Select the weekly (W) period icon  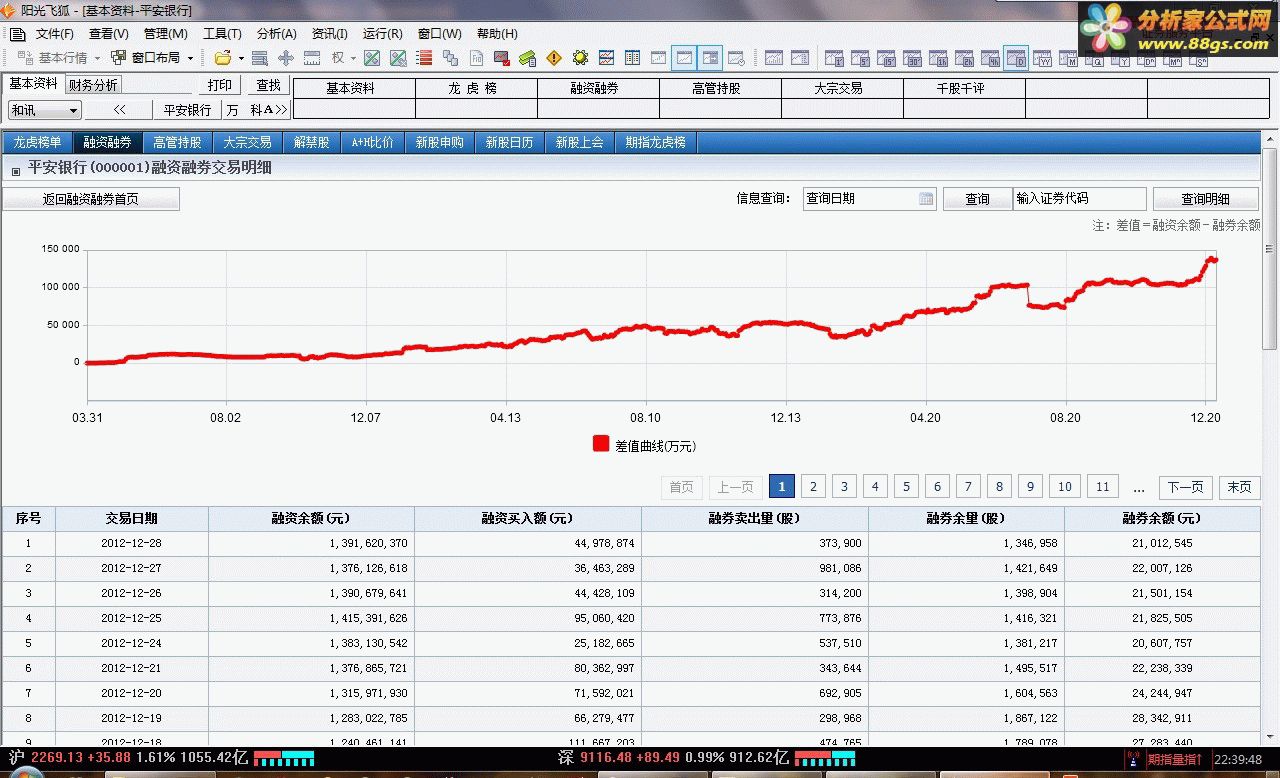pos(1043,58)
